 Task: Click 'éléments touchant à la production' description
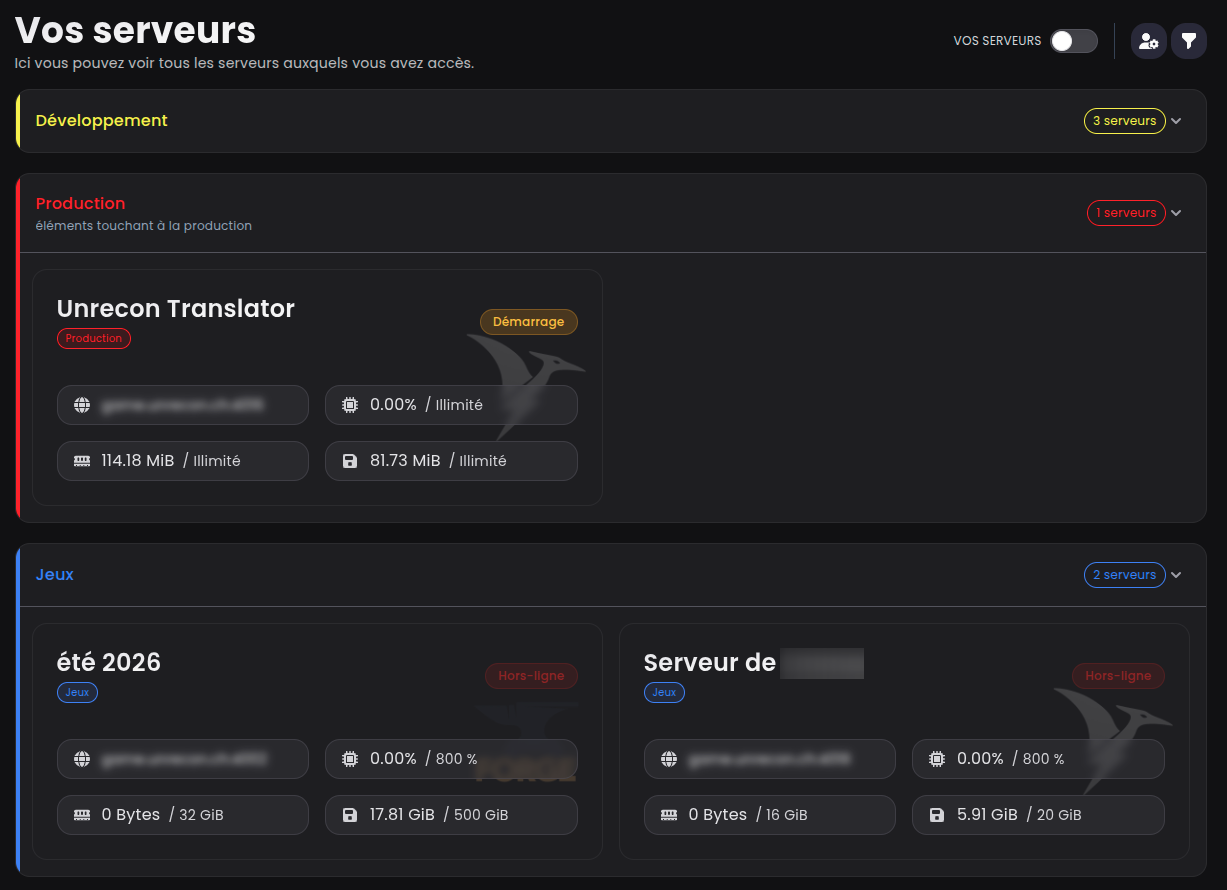[x=144, y=226]
